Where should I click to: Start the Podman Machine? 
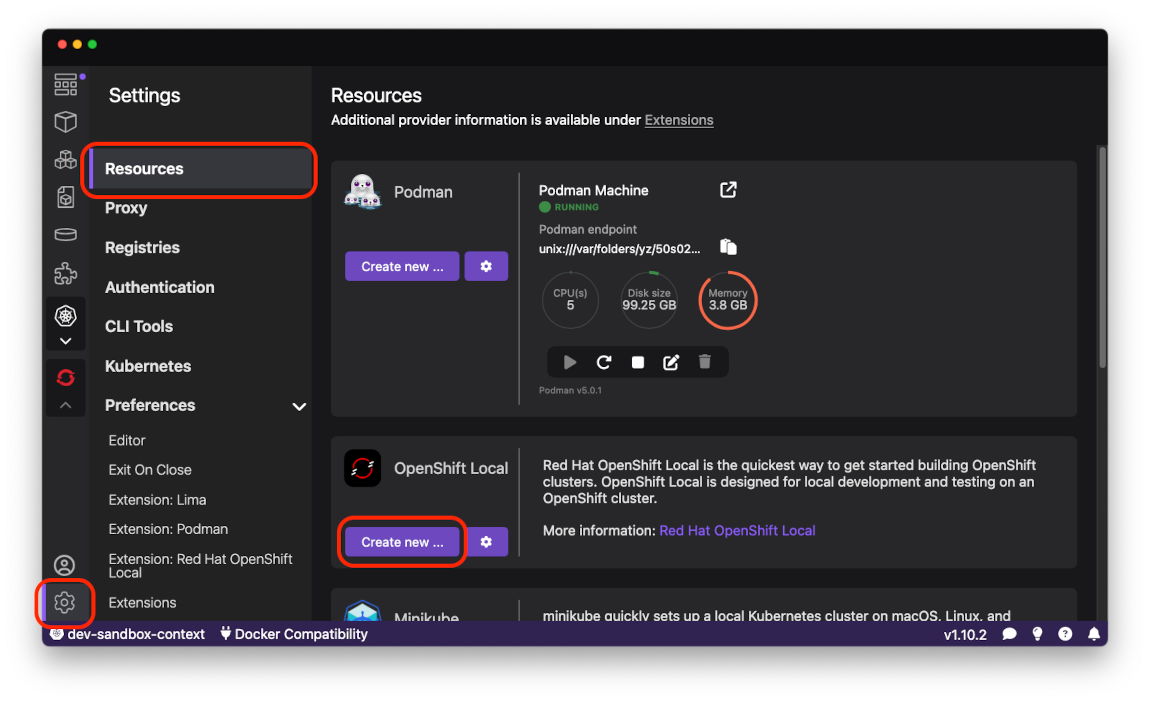[x=570, y=362]
